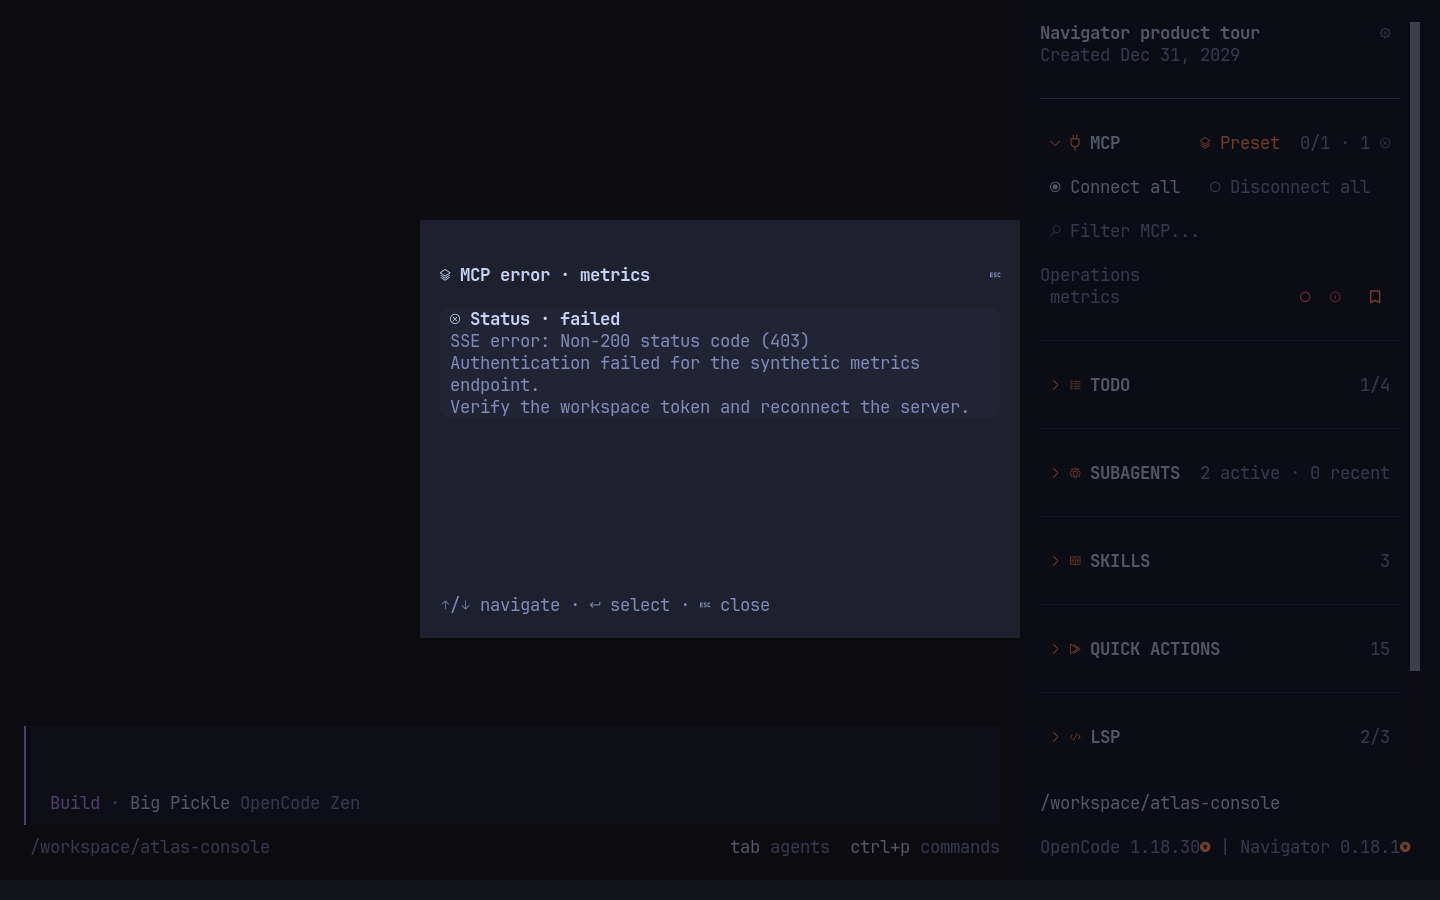The image size is (1440, 900).
Task: Click the MCP plug icon
Action: (x=1075, y=143)
